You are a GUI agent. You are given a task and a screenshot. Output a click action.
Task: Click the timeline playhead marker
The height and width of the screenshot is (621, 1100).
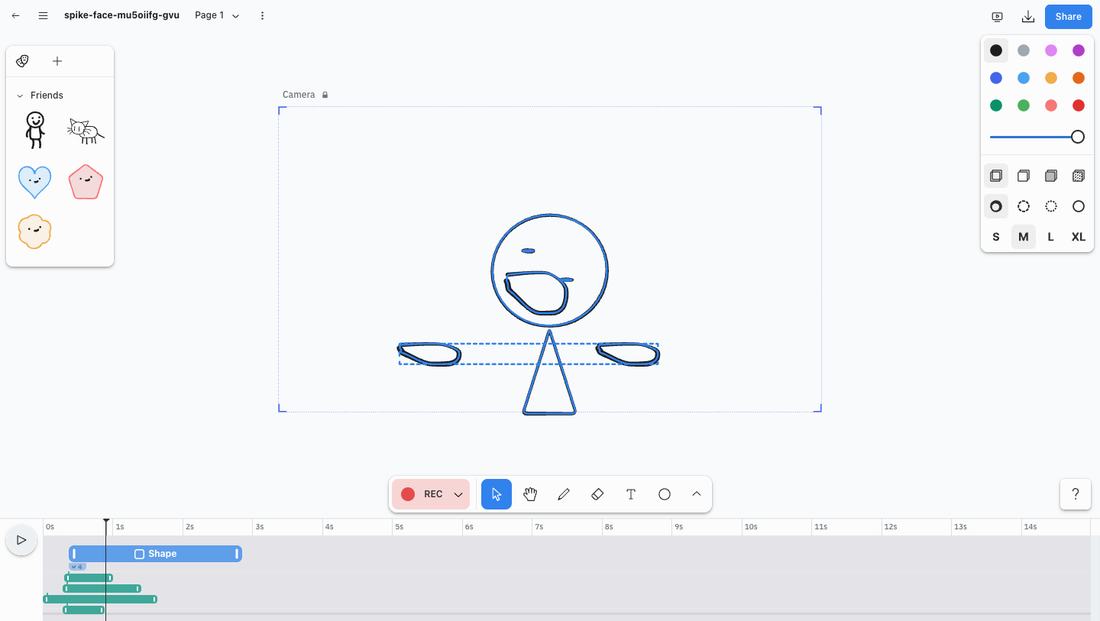coord(106,521)
